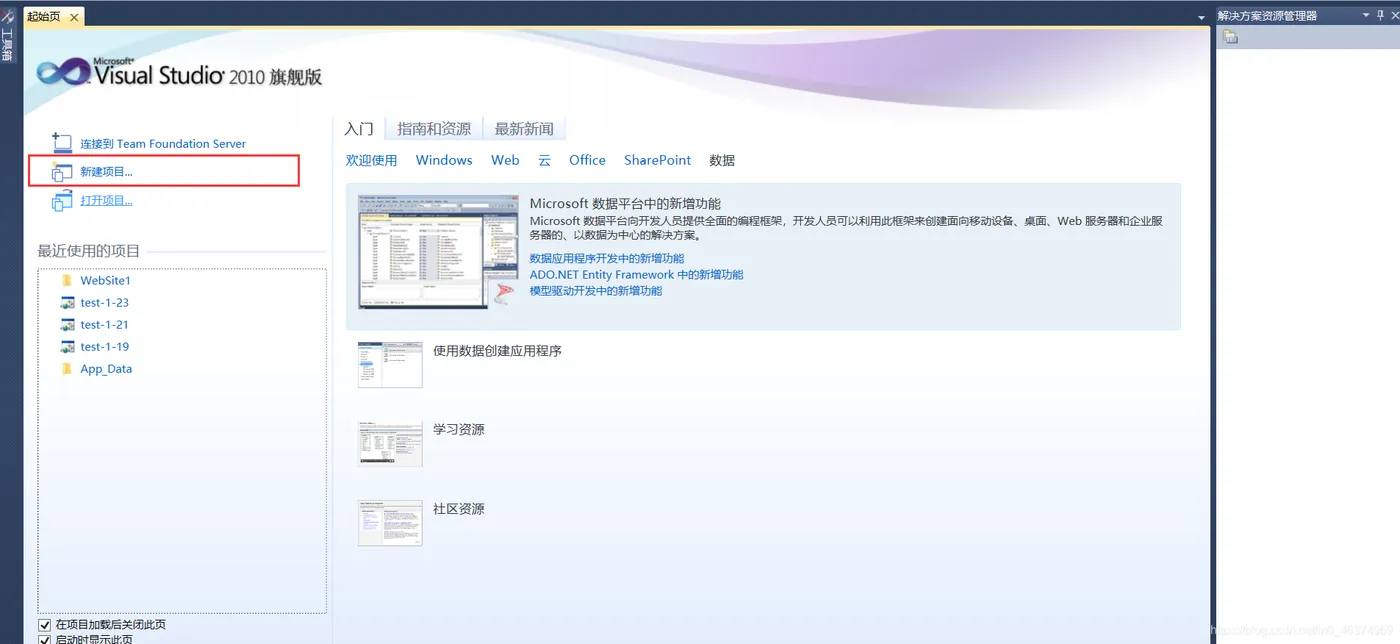Open recent item App_Data
Viewport: 1400px width, 644px height.
pos(106,369)
